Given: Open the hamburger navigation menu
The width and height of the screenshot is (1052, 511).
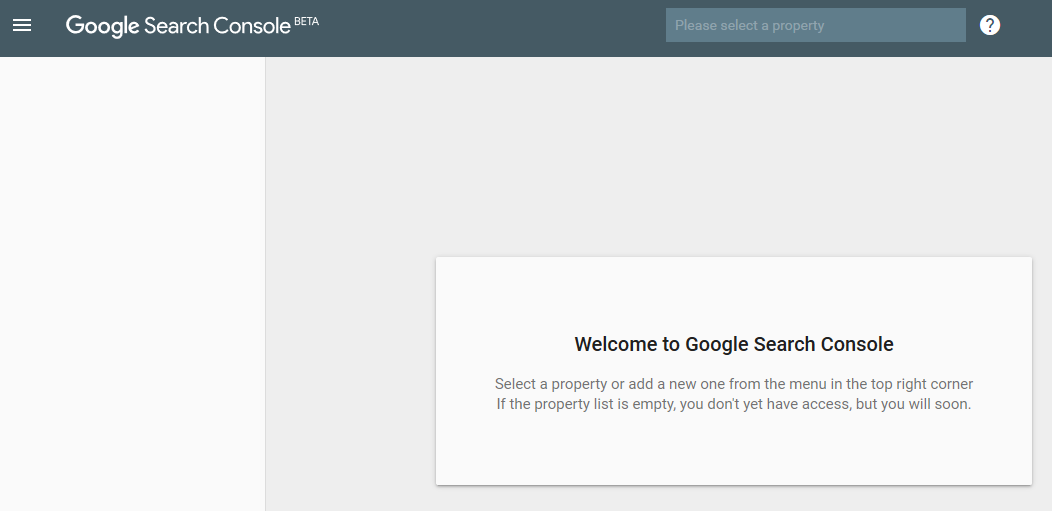Looking at the screenshot, I should pyautogui.click(x=22, y=25).
